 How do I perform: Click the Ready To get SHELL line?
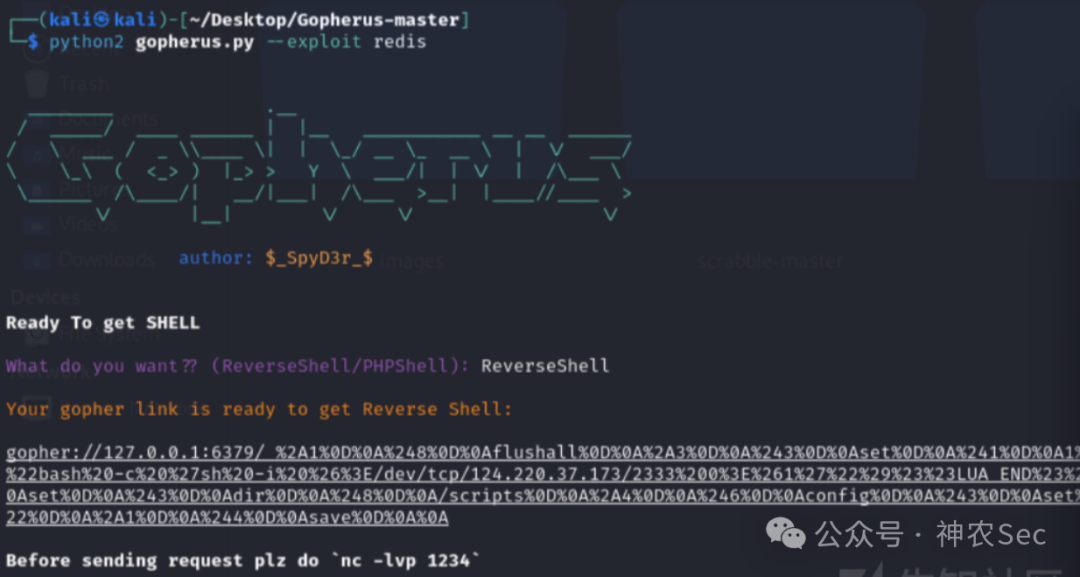[103, 323]
